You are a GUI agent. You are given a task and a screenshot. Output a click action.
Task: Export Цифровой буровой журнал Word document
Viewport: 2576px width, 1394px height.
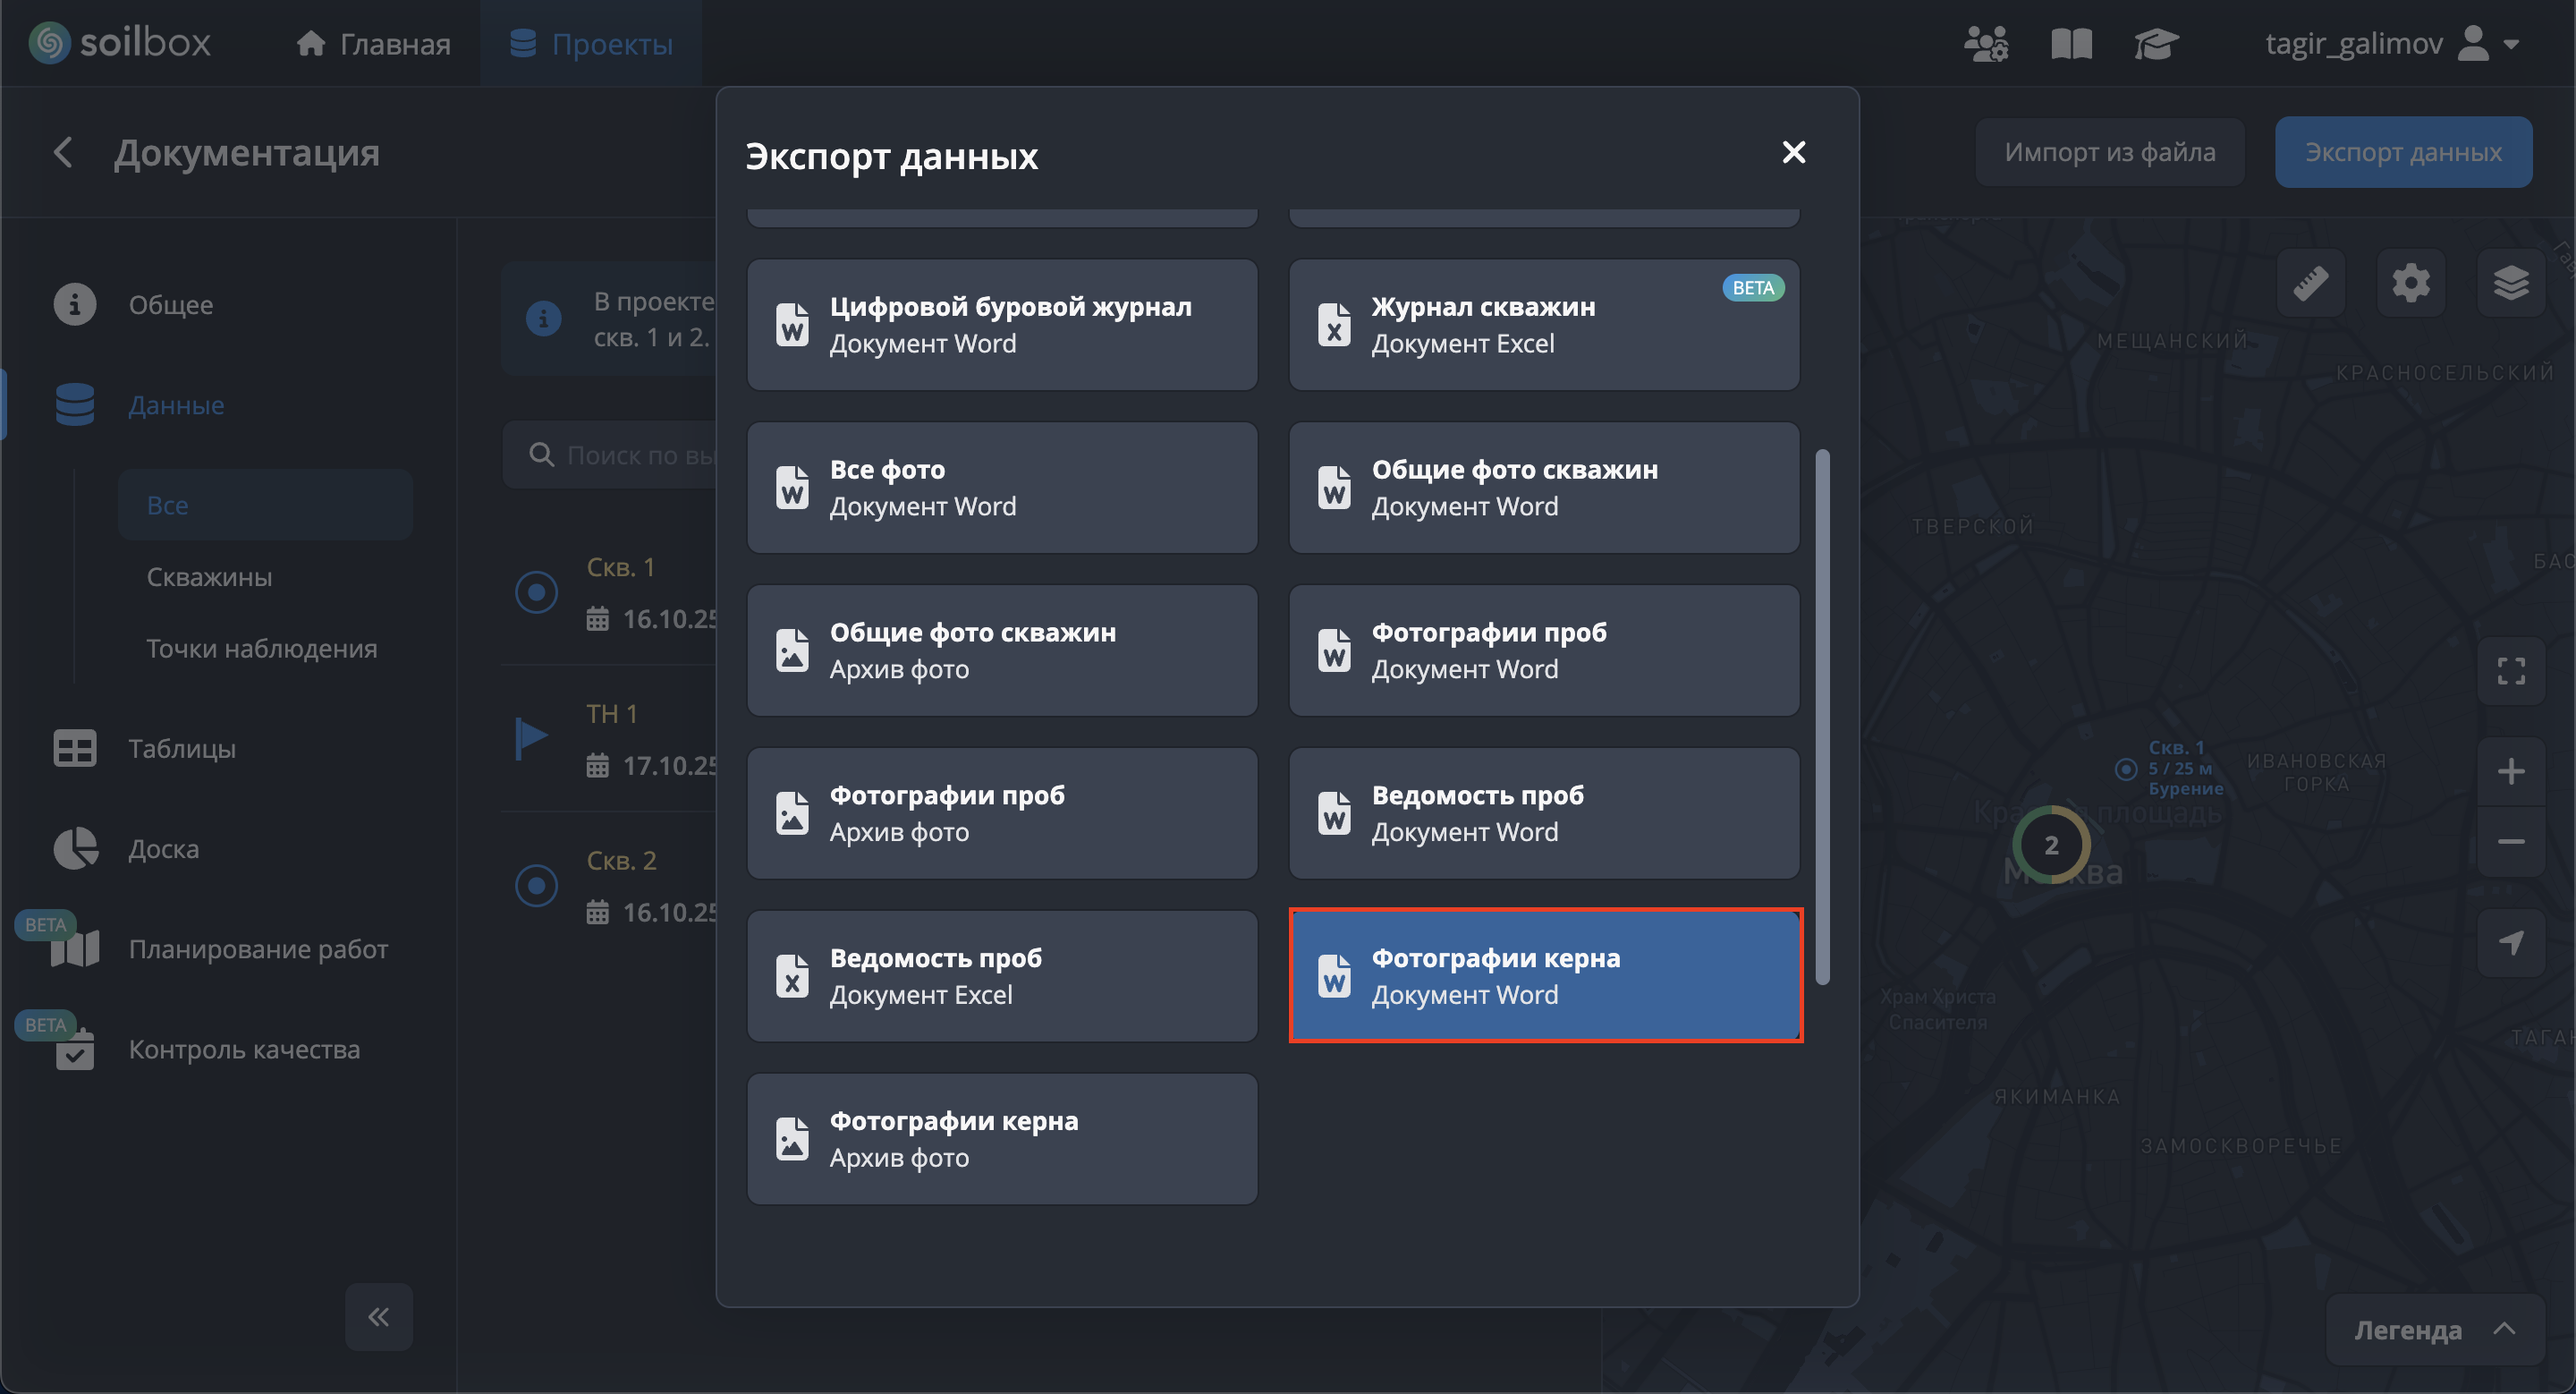tap(1002, 325)
